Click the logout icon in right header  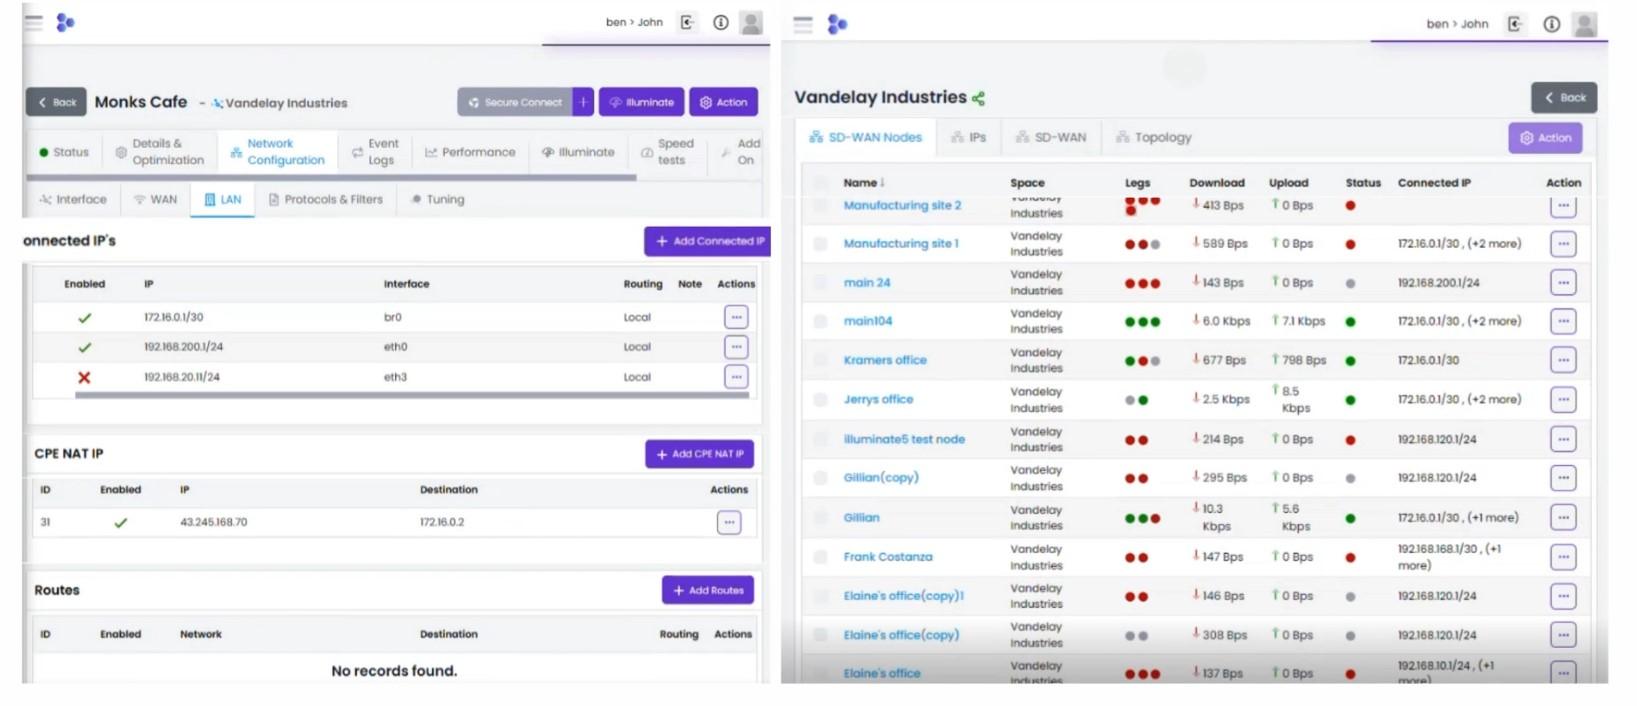point(1515,24)
